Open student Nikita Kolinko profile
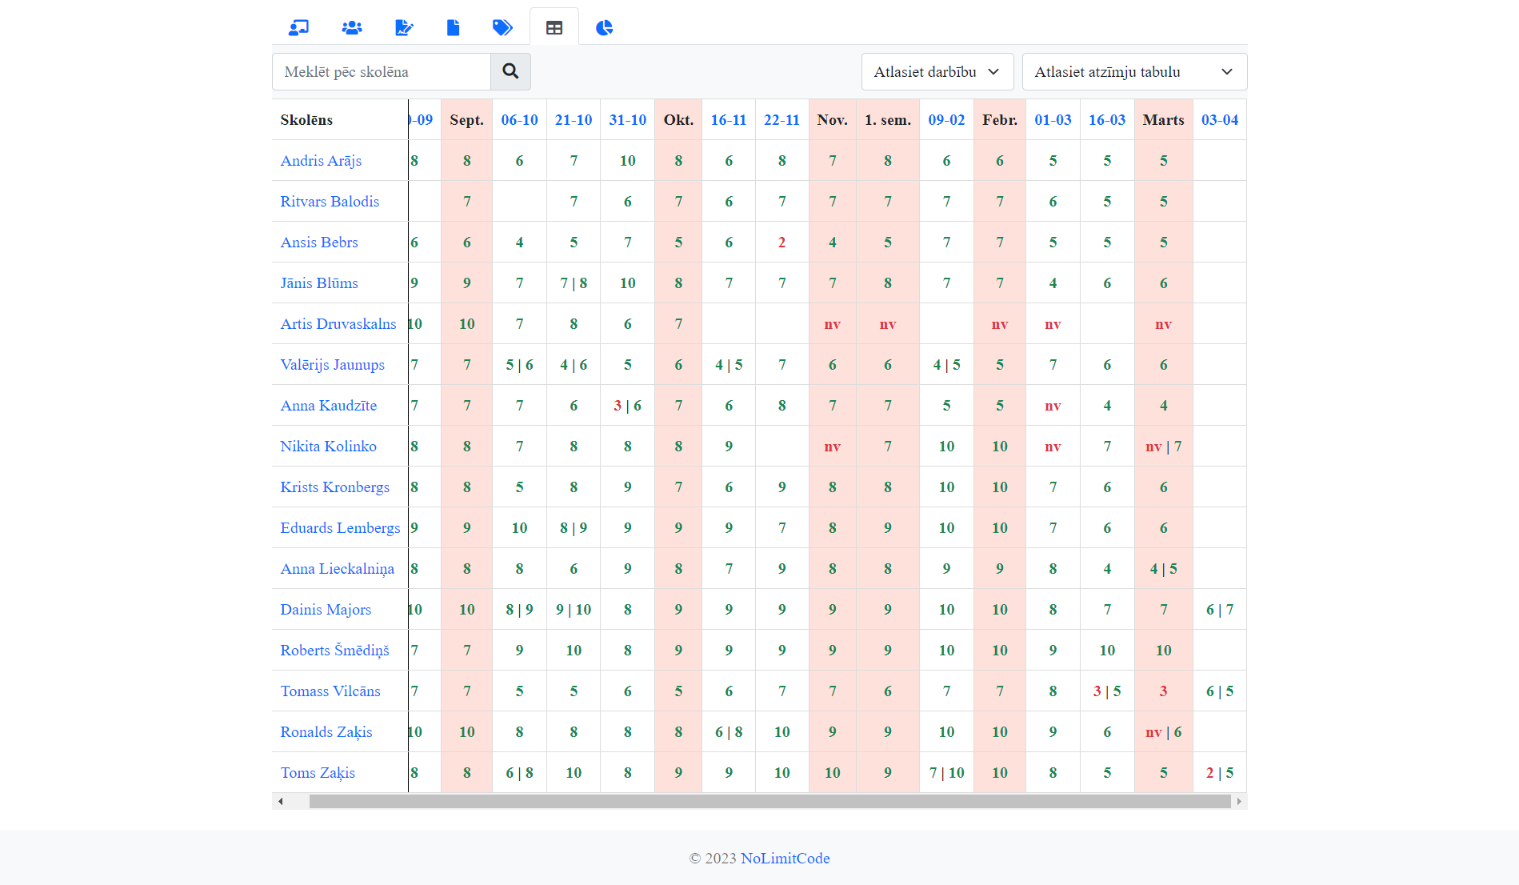 [x=328, y=447]
